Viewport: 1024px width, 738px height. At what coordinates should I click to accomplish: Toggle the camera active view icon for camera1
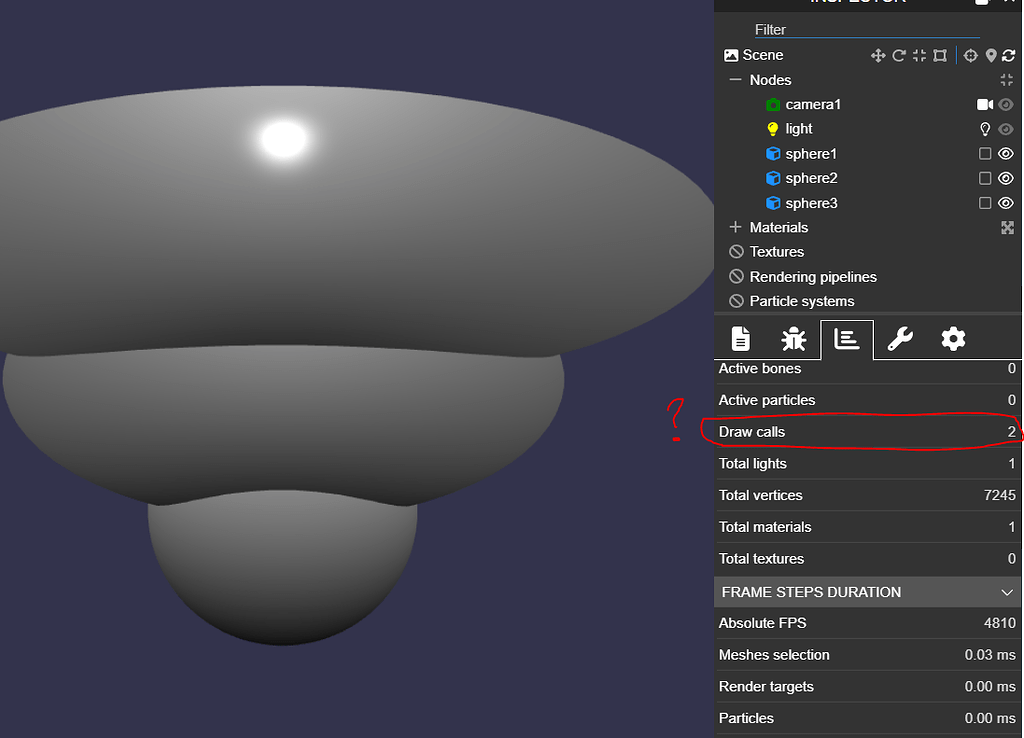pos(984,104)
